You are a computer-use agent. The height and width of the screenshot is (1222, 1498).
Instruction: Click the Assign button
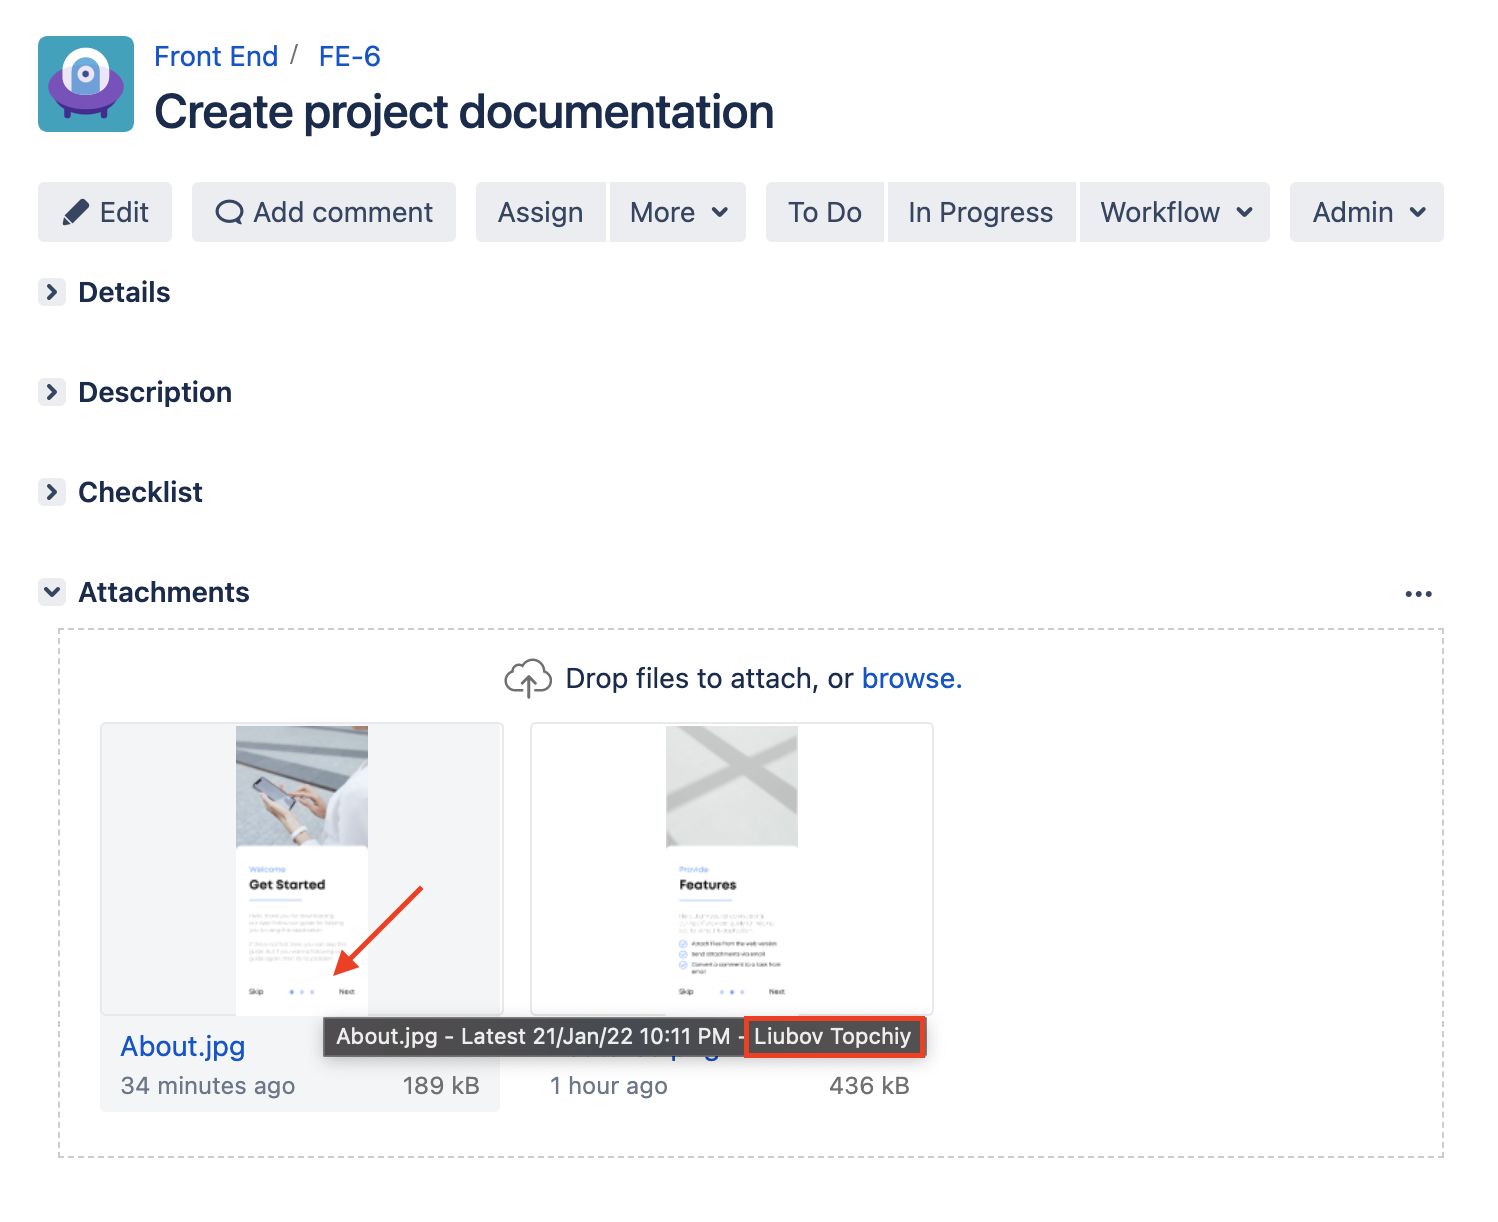(540, 212)
